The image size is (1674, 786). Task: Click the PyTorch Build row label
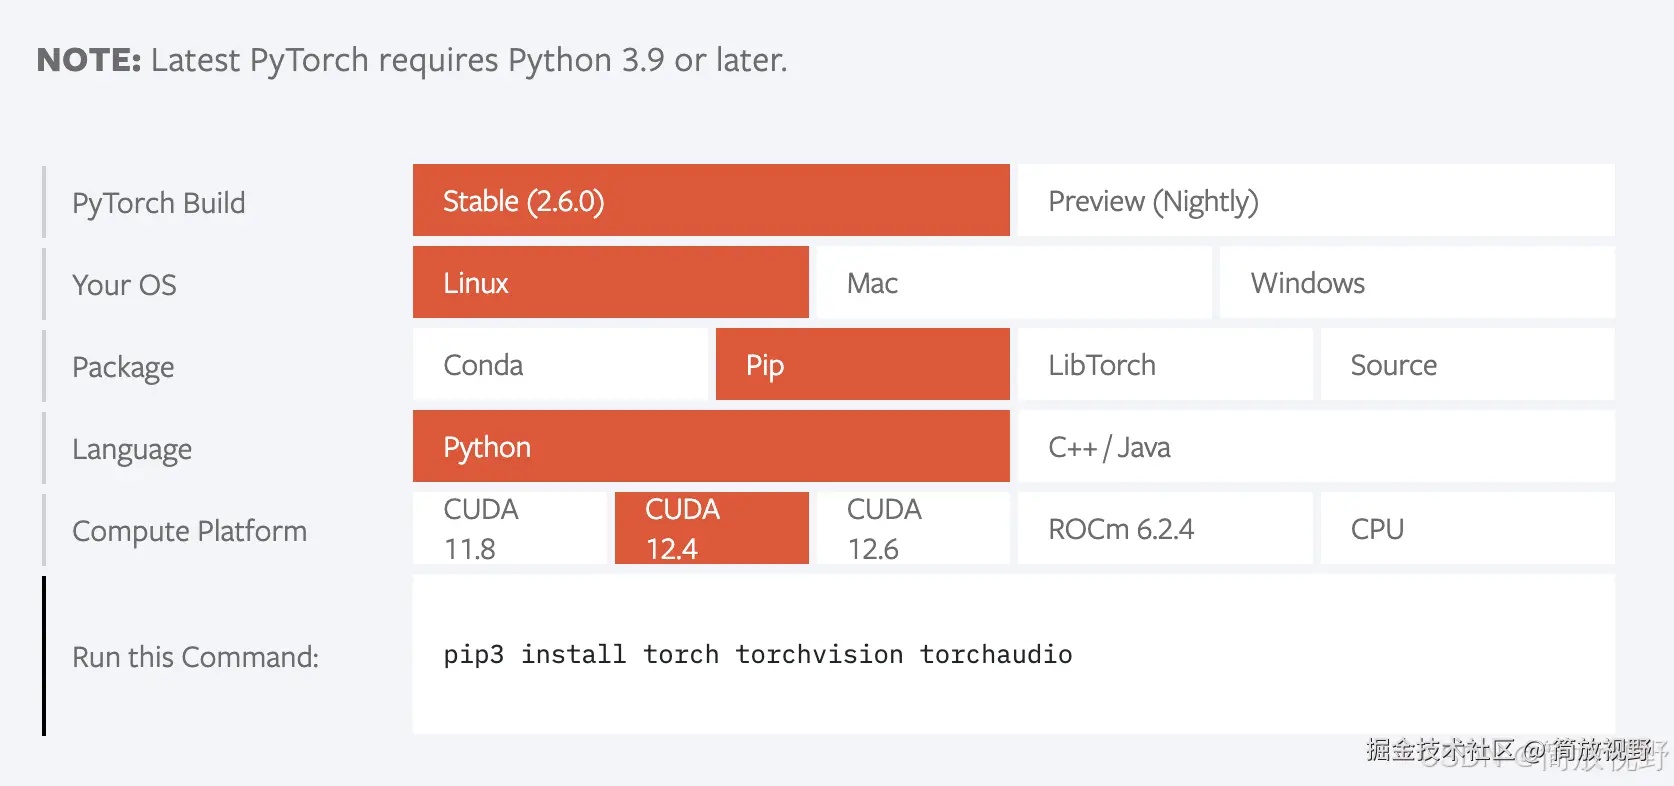158,203
